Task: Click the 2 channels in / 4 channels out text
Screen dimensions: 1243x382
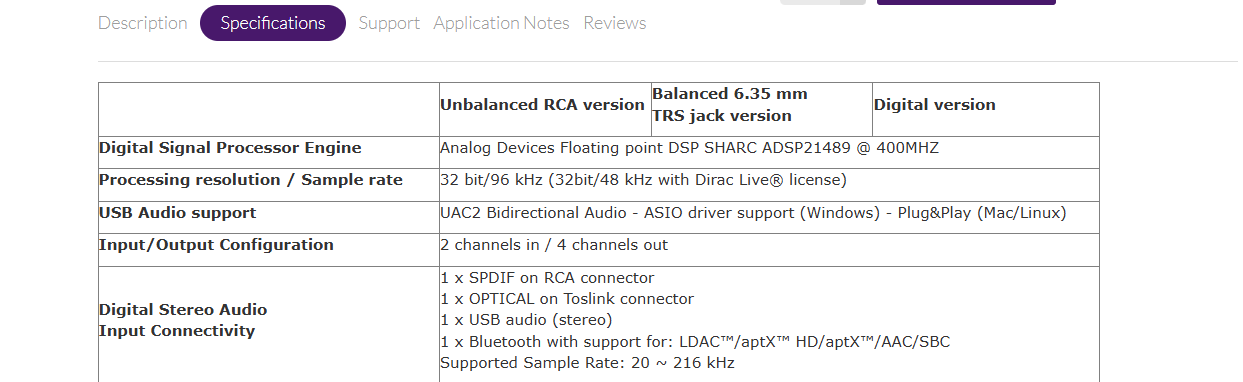Action: pos(554,245)
